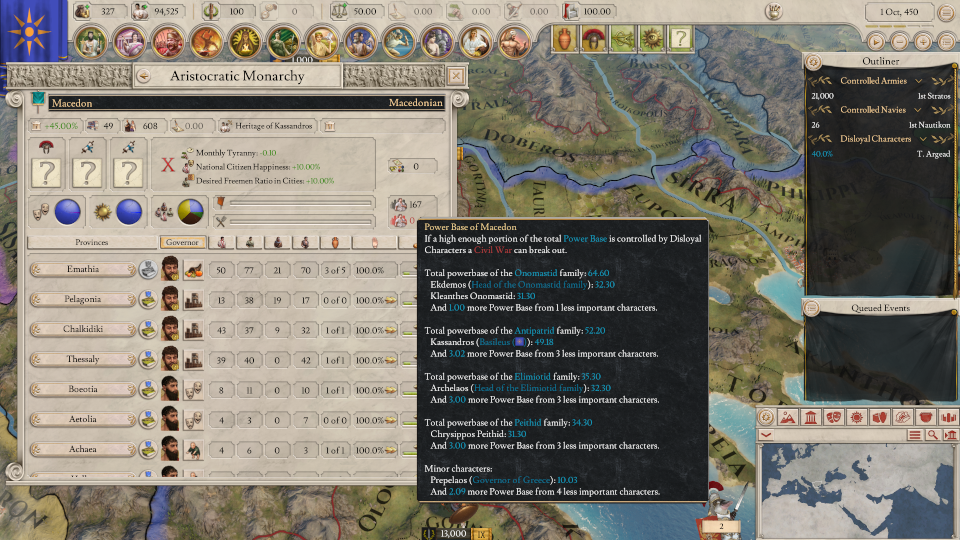Click the Queued Events panel round icon
960x540 pixels.
[811, 308]
